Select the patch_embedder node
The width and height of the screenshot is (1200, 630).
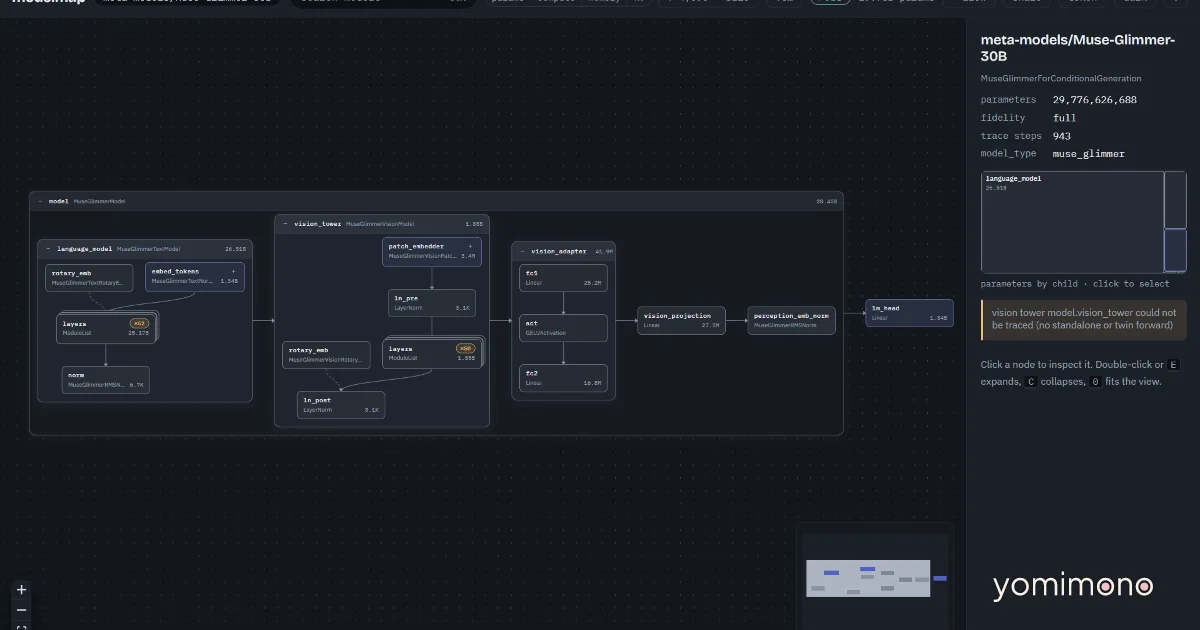click(431, 251)
